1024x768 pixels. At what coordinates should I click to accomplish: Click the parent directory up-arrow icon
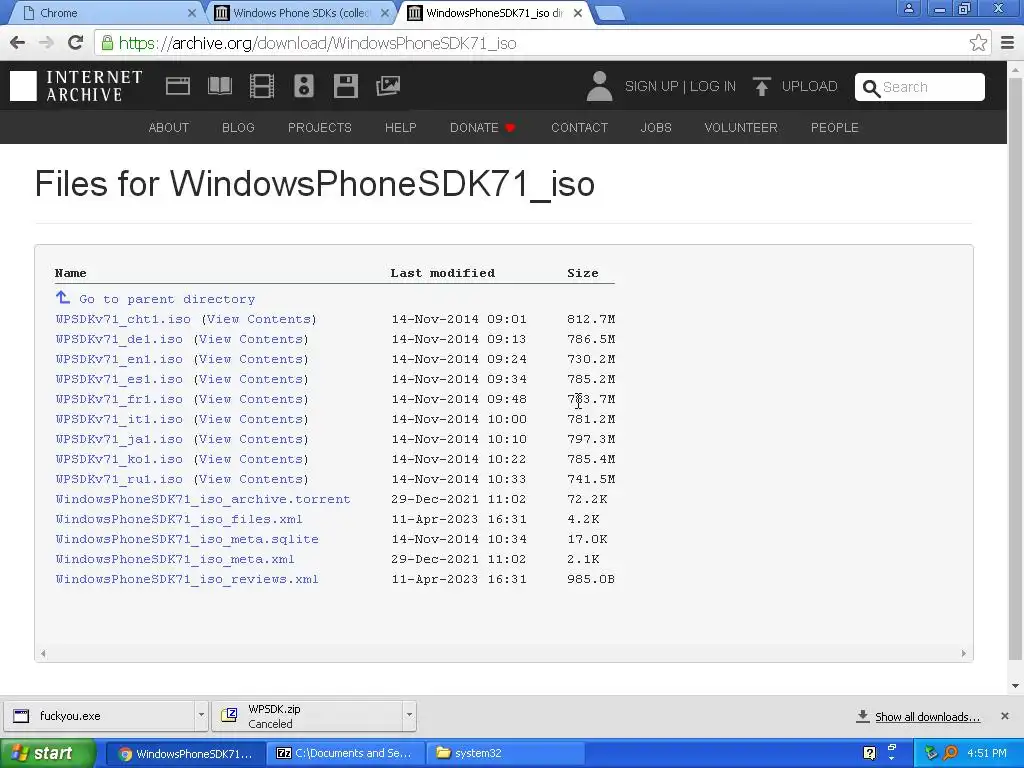[63, 298]
